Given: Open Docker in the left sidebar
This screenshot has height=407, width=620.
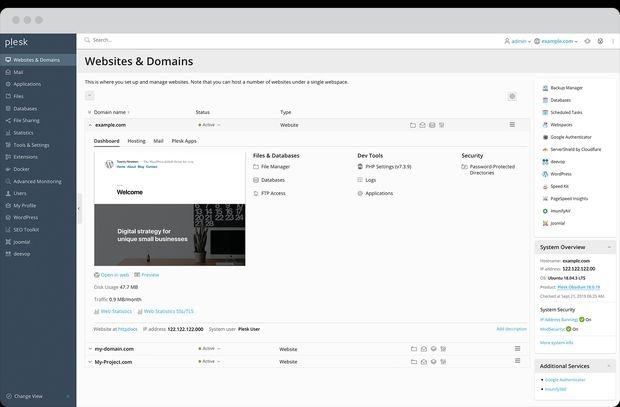Looking at the screenshot, I should tap(21, 169).
